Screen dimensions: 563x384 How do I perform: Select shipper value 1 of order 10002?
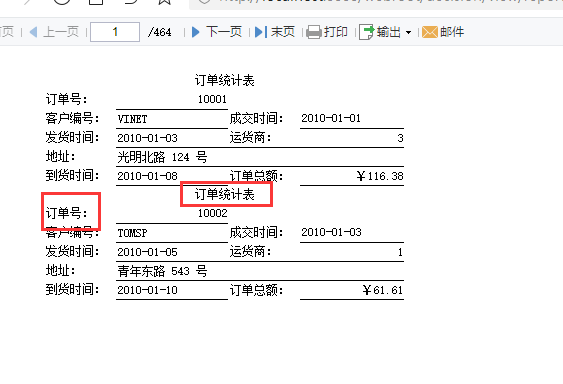point(400,252)
